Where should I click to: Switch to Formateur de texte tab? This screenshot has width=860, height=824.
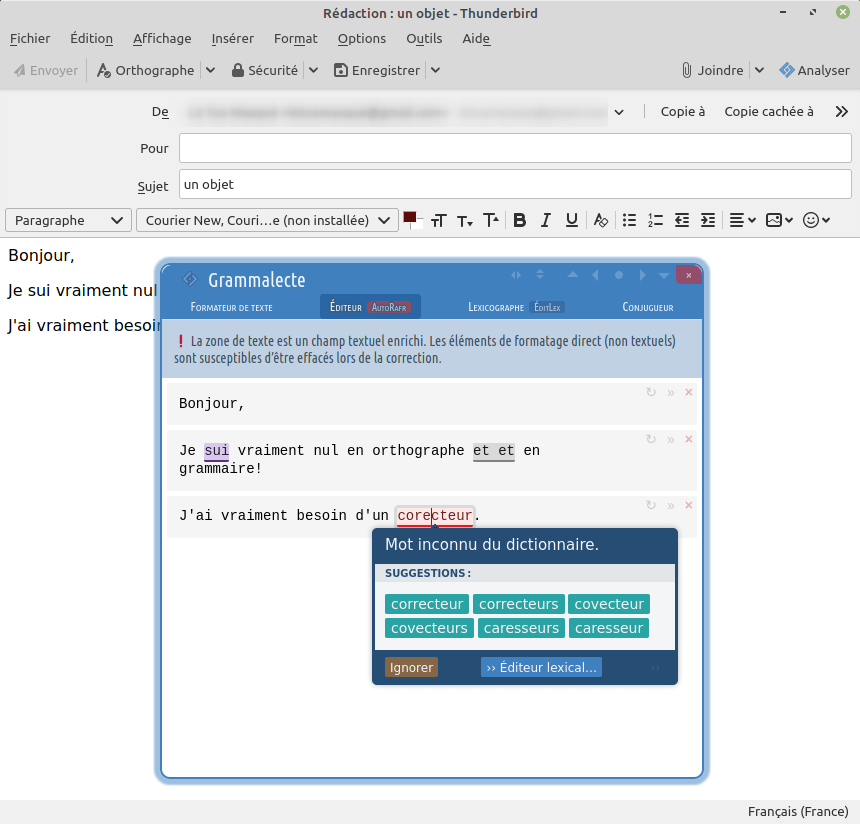(x=231, y=307)
